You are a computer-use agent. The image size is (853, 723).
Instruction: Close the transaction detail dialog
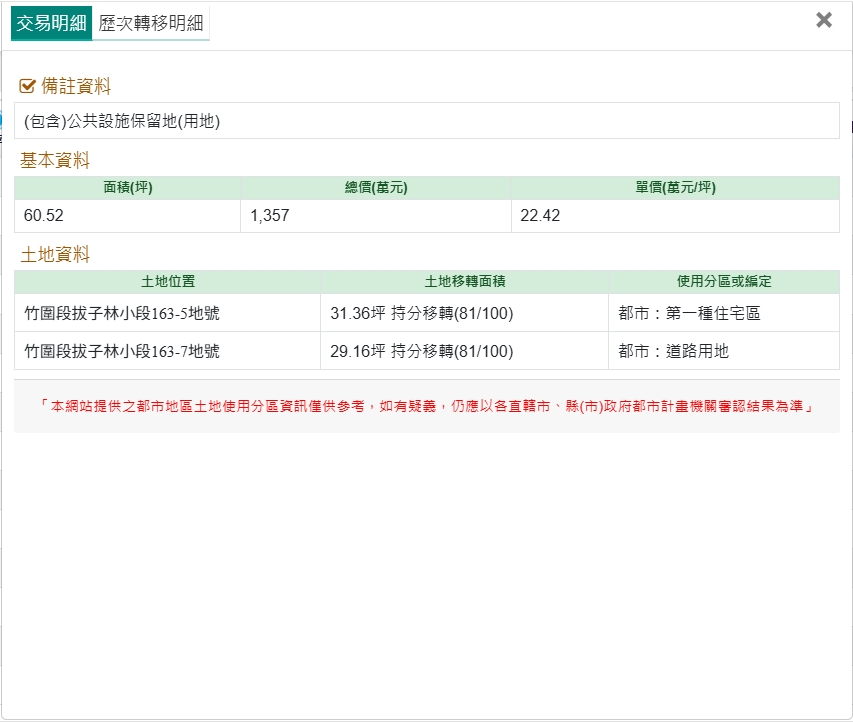[824, 20]
